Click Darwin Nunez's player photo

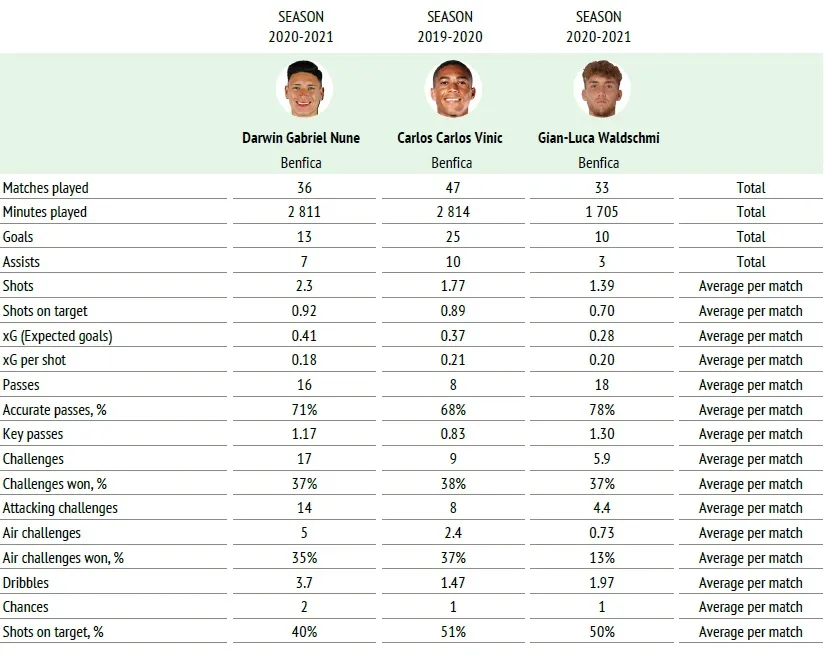coord(303,89)
